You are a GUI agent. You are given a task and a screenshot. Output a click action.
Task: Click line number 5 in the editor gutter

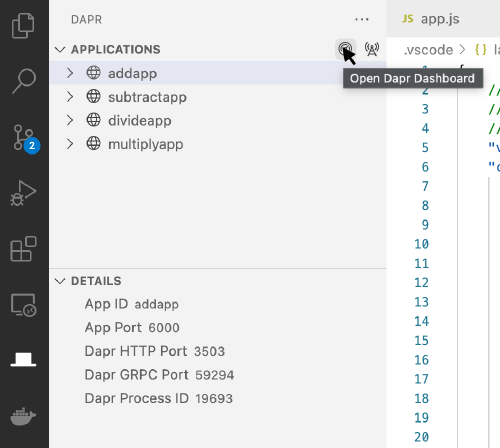click(425, 148)
